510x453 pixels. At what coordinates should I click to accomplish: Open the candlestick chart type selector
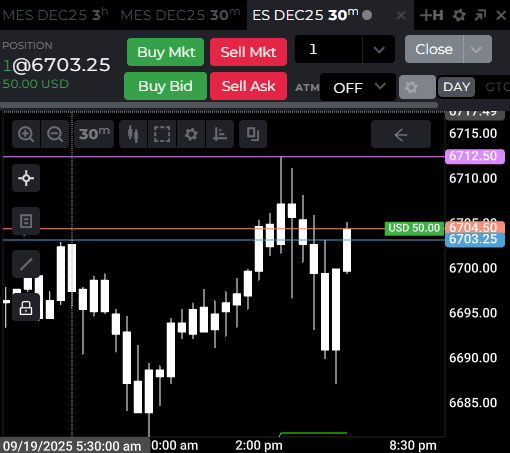(x=133, y=134)
